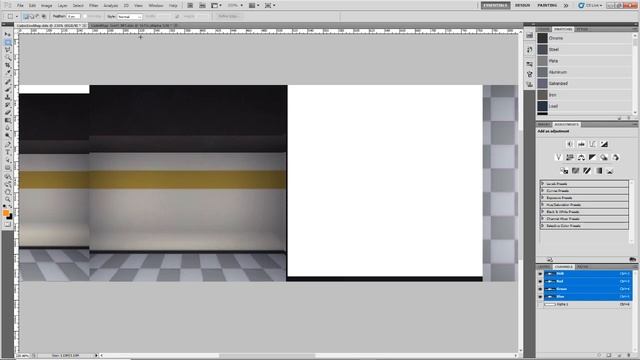Viewport: 640px width, 360px height.
Task: Click the Feather input field
Action: 73,16
